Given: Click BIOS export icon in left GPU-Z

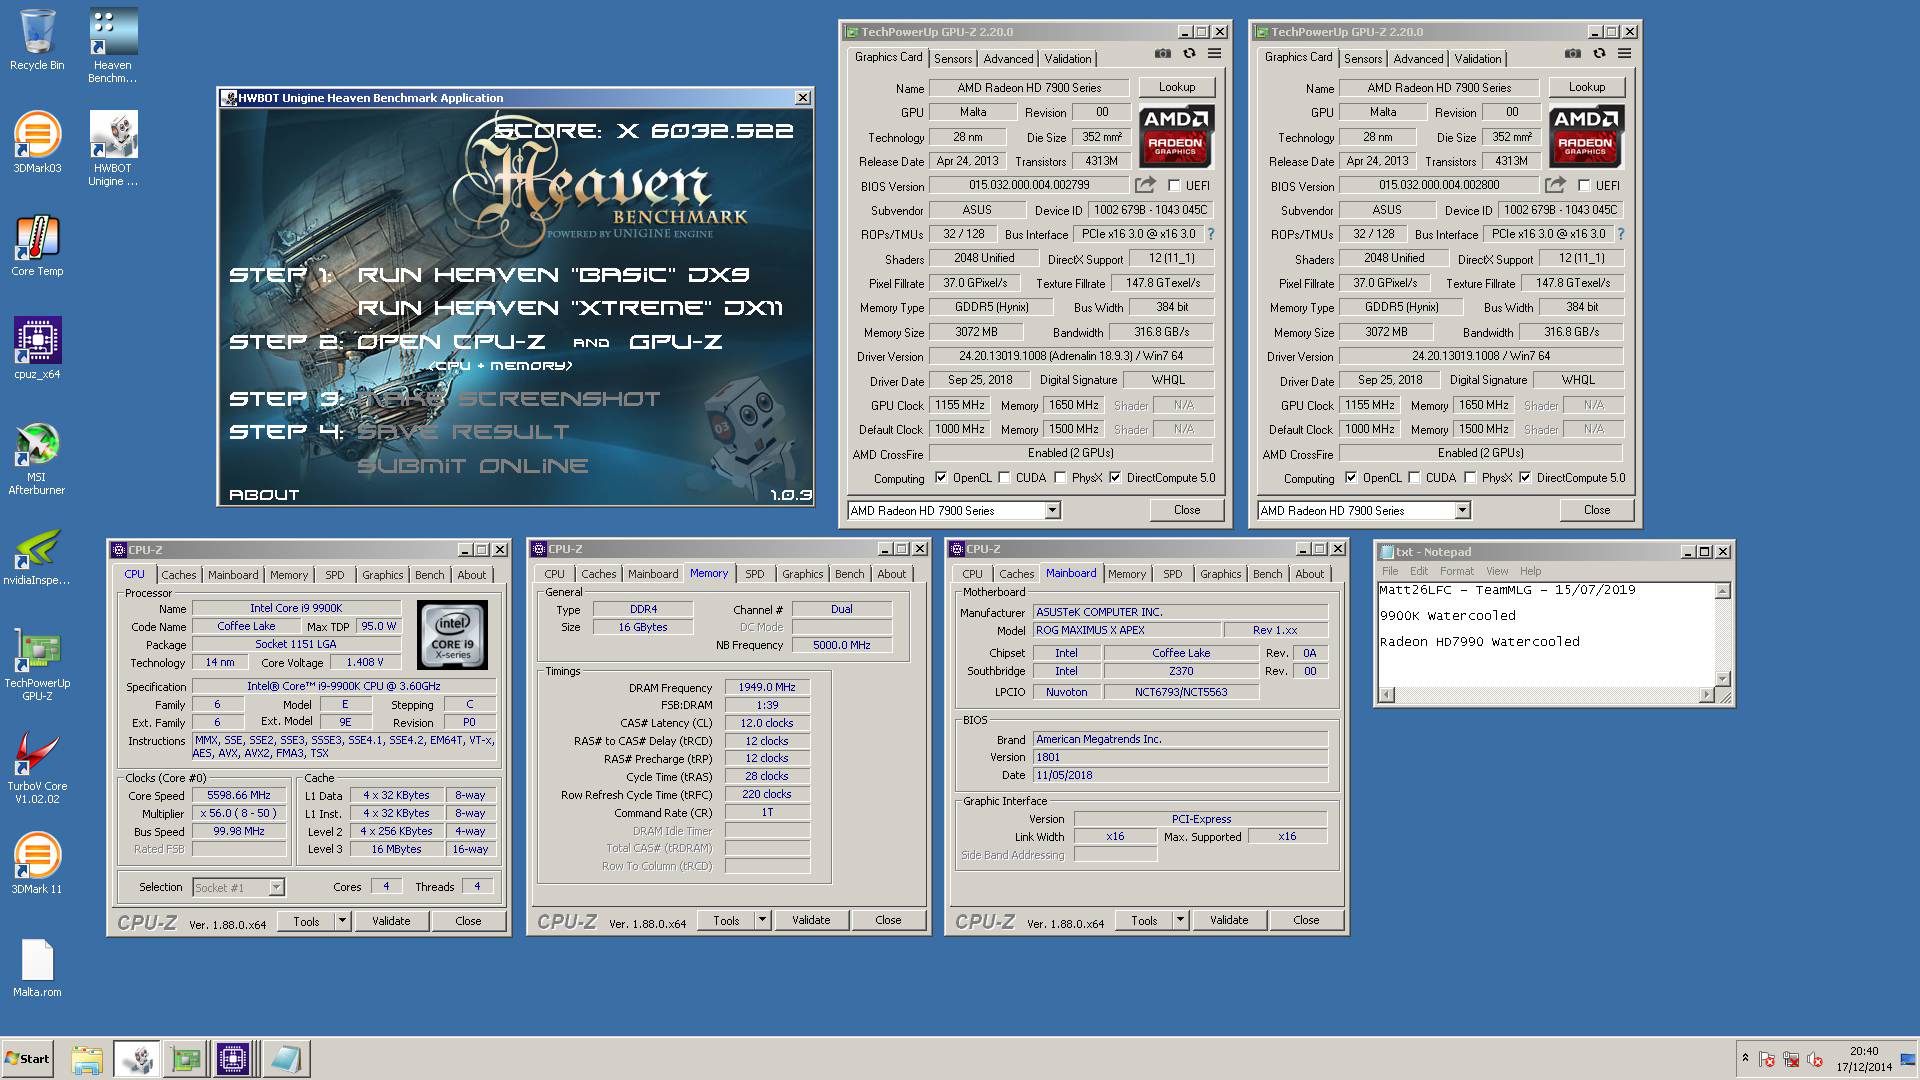Looking at the screenshot, I should [1145, 185].
